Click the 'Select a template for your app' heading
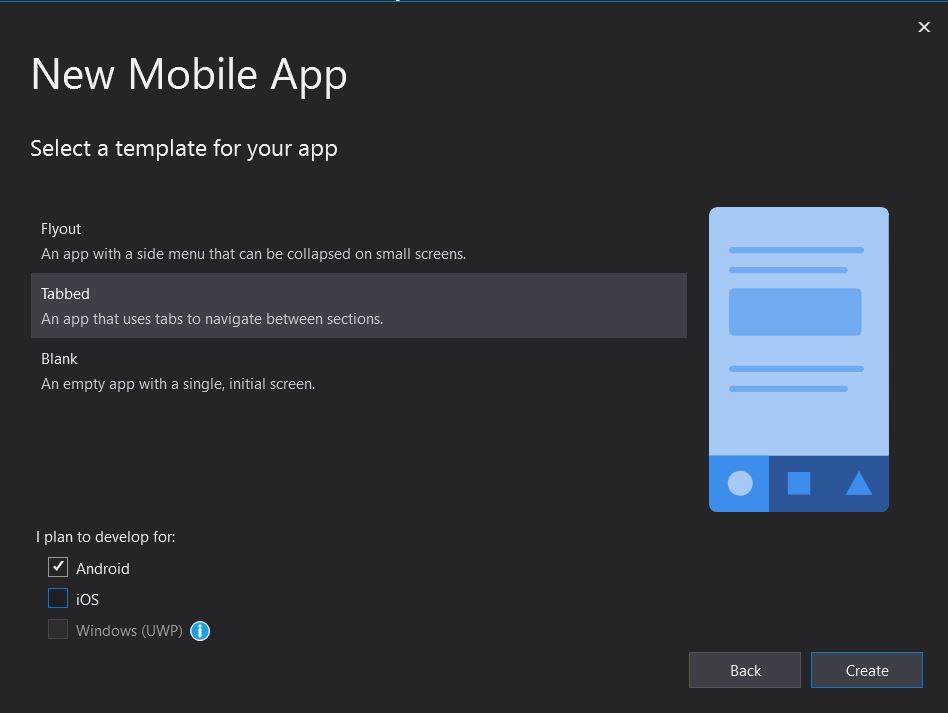The width and height of the screenshot is (948, 713). tap(184, 148)
